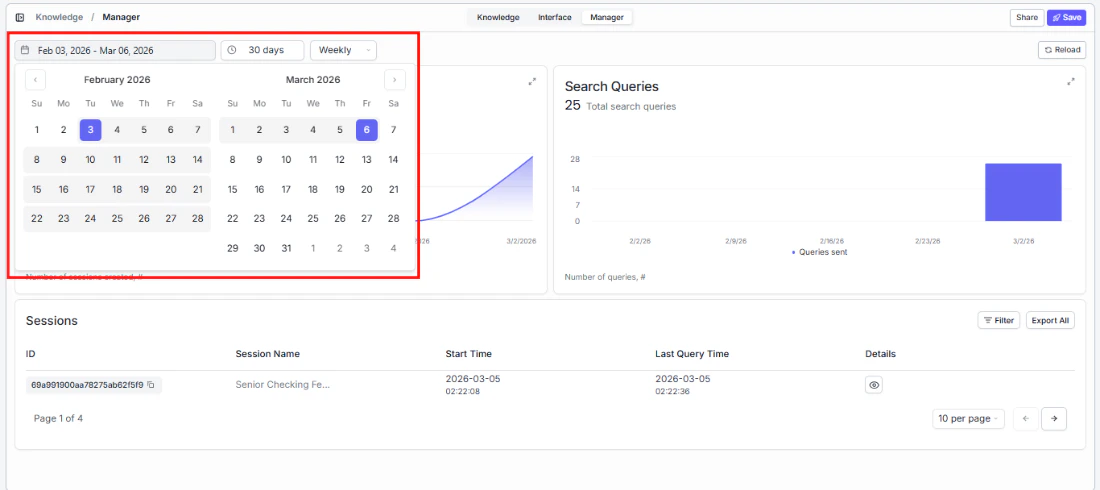Expand the Search Queries chart to fullscreen
This screenshot has width=1100, height=490.
(x=1071, y=82)
